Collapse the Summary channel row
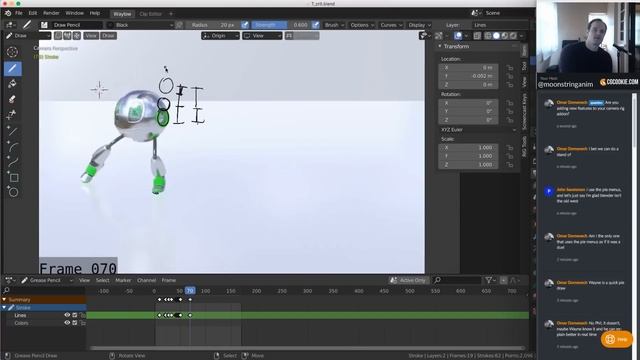The width and height of the screenshot is (640, 360). pyautogui.click(x=4, y=300)
